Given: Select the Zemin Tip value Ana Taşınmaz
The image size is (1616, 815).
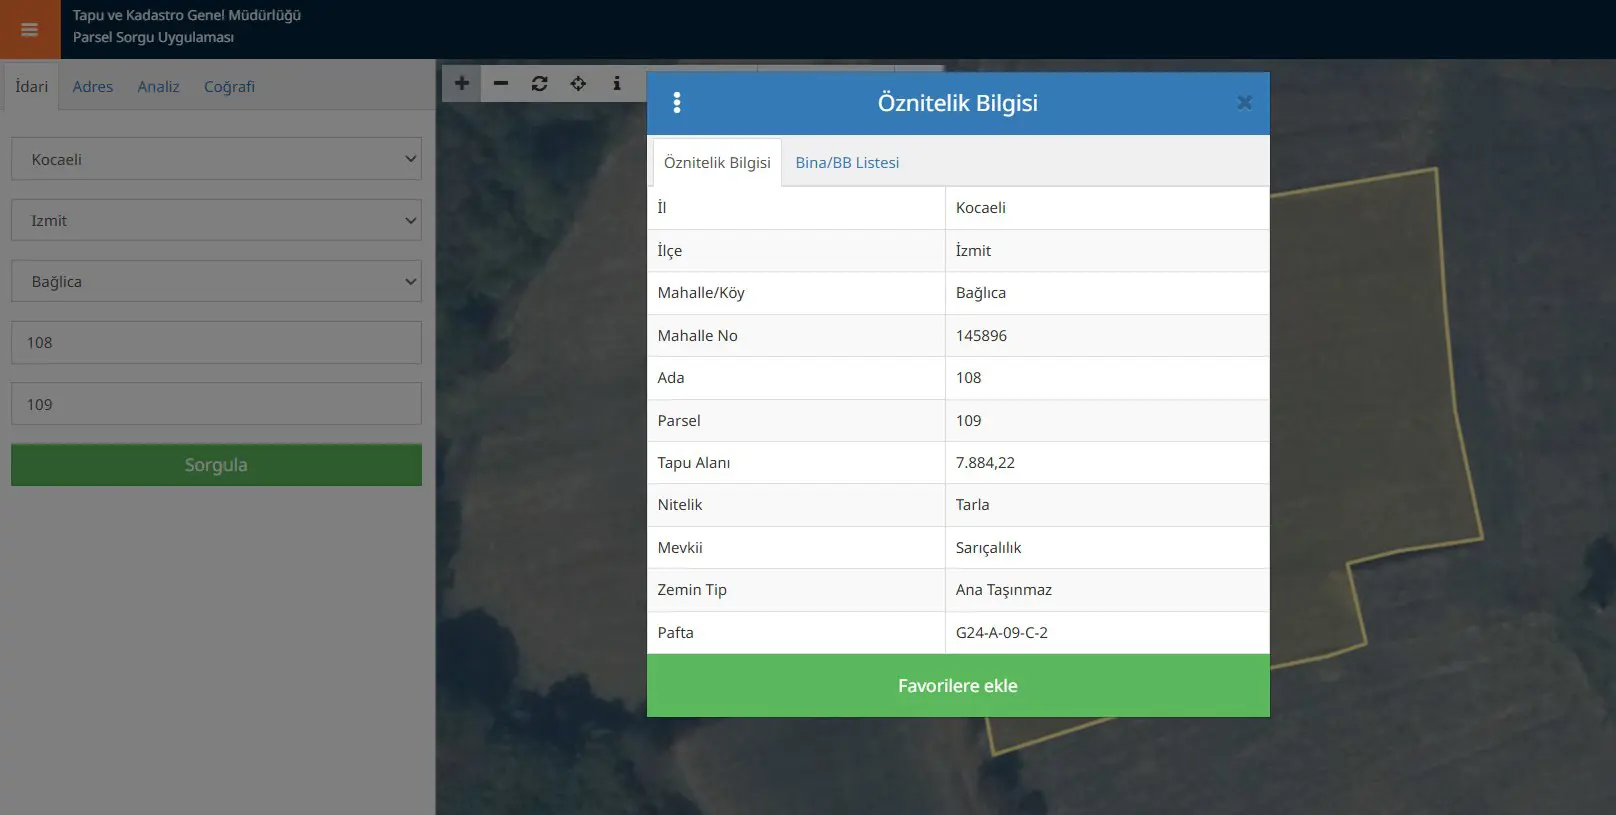Looking at the screenshot, I should tap(1003, 590).
